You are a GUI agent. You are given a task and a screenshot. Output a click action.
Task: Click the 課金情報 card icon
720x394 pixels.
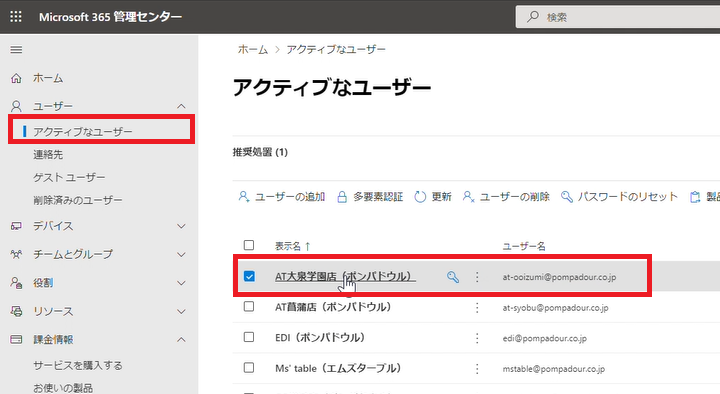coord(16,340)
